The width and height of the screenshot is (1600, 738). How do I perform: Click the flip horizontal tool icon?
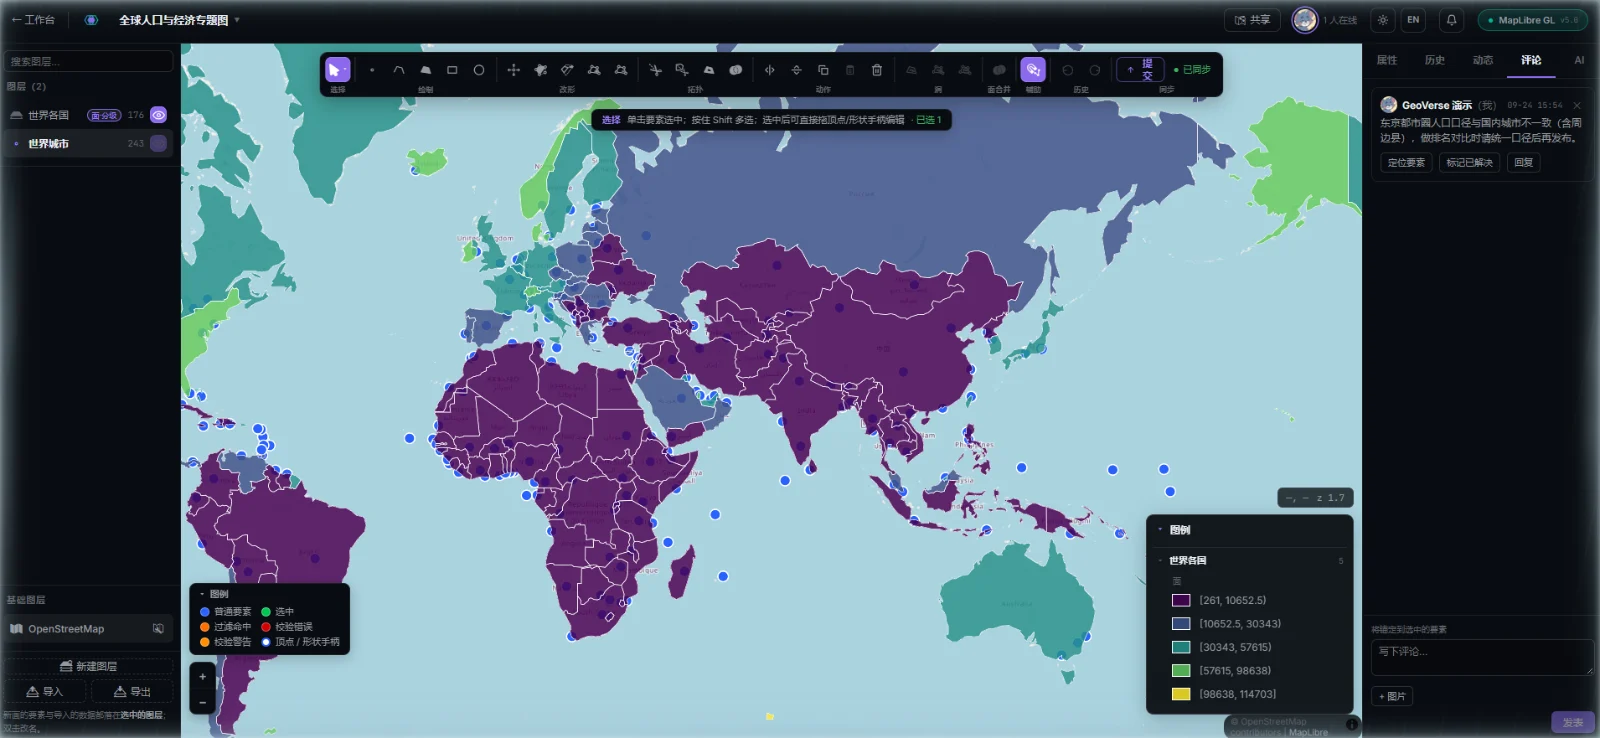(x=769, y=70)
